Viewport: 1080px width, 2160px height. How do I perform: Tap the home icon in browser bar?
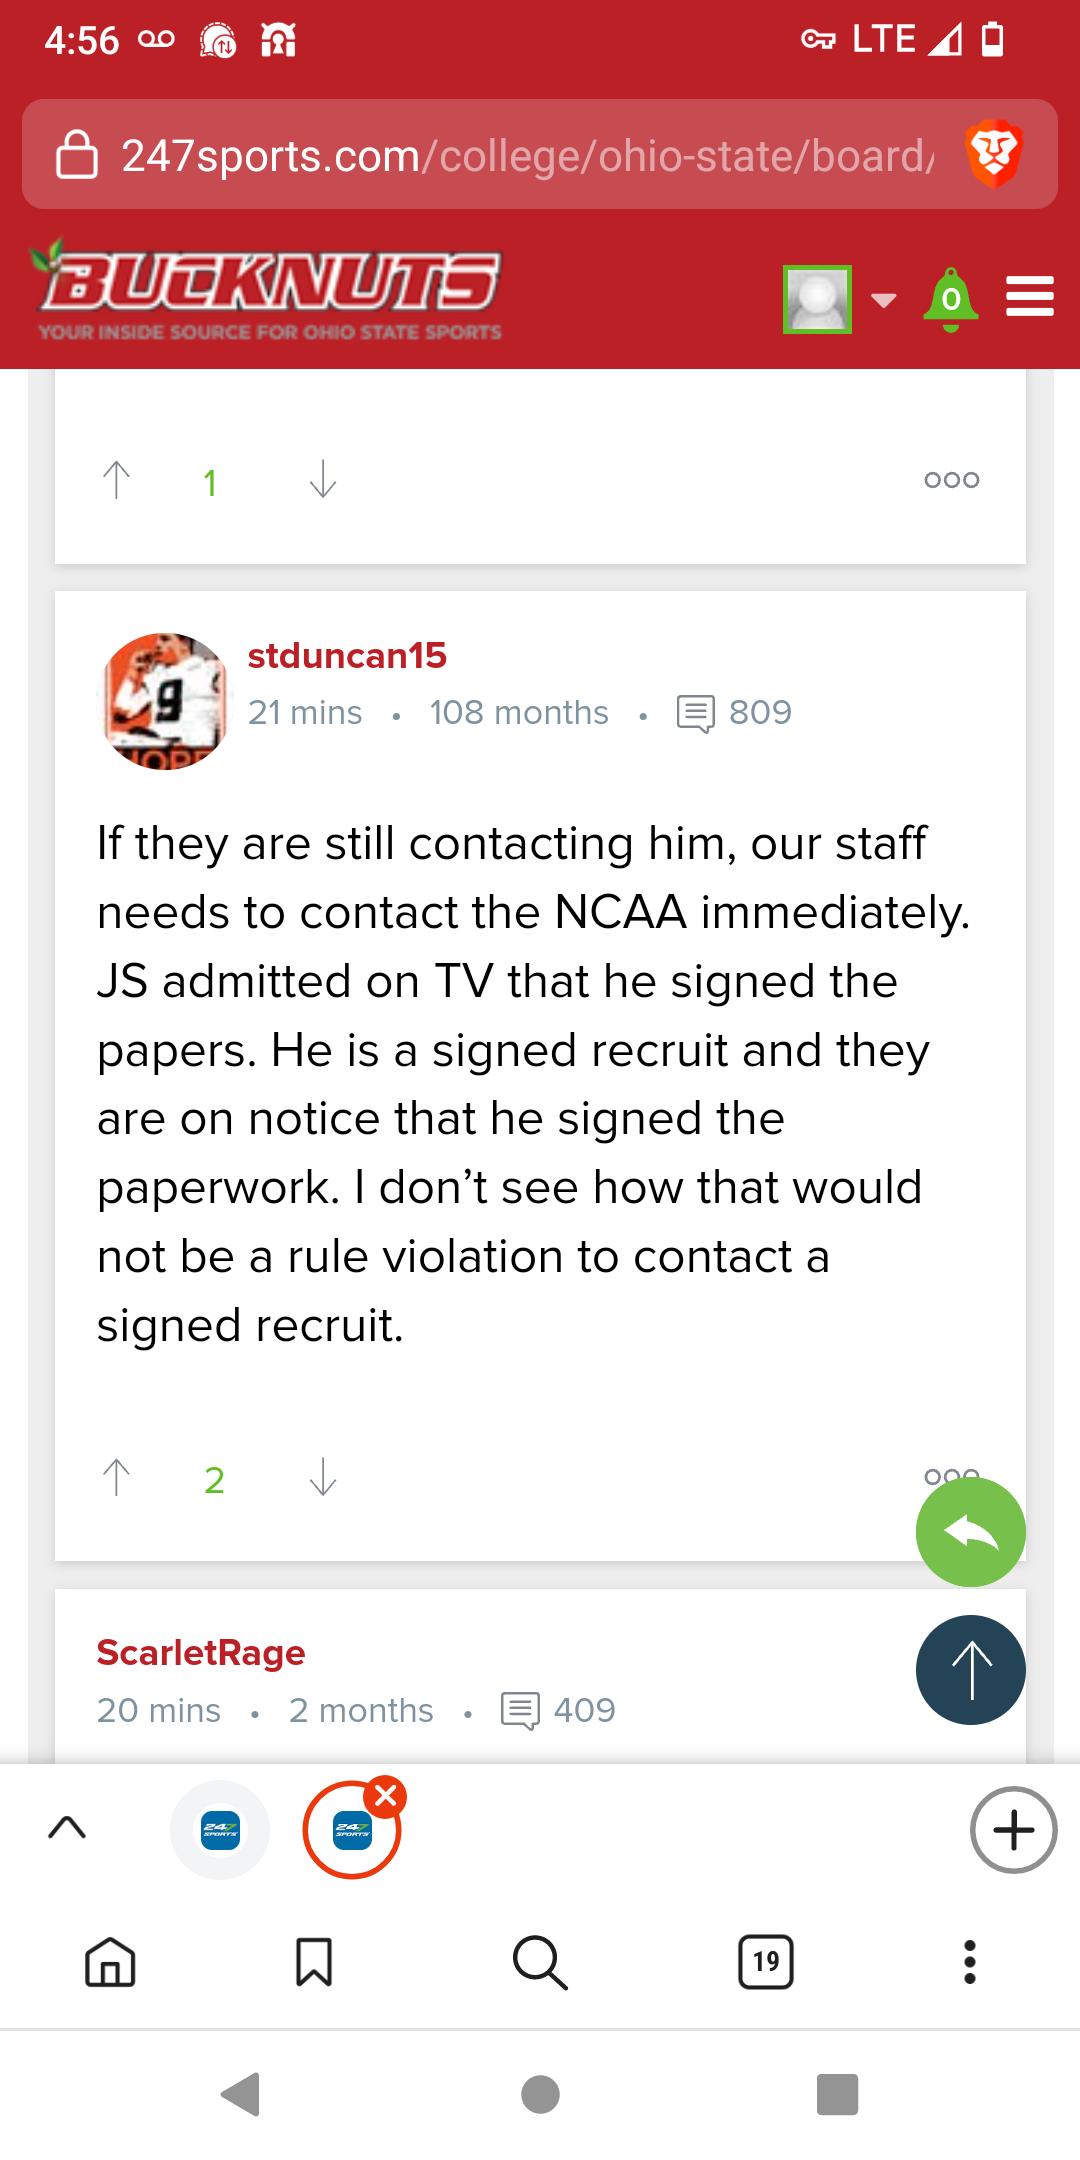110,1963
